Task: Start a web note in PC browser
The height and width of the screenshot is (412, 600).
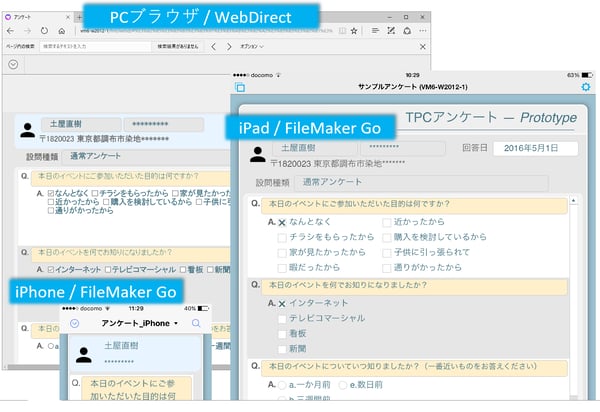Action: 391,31
